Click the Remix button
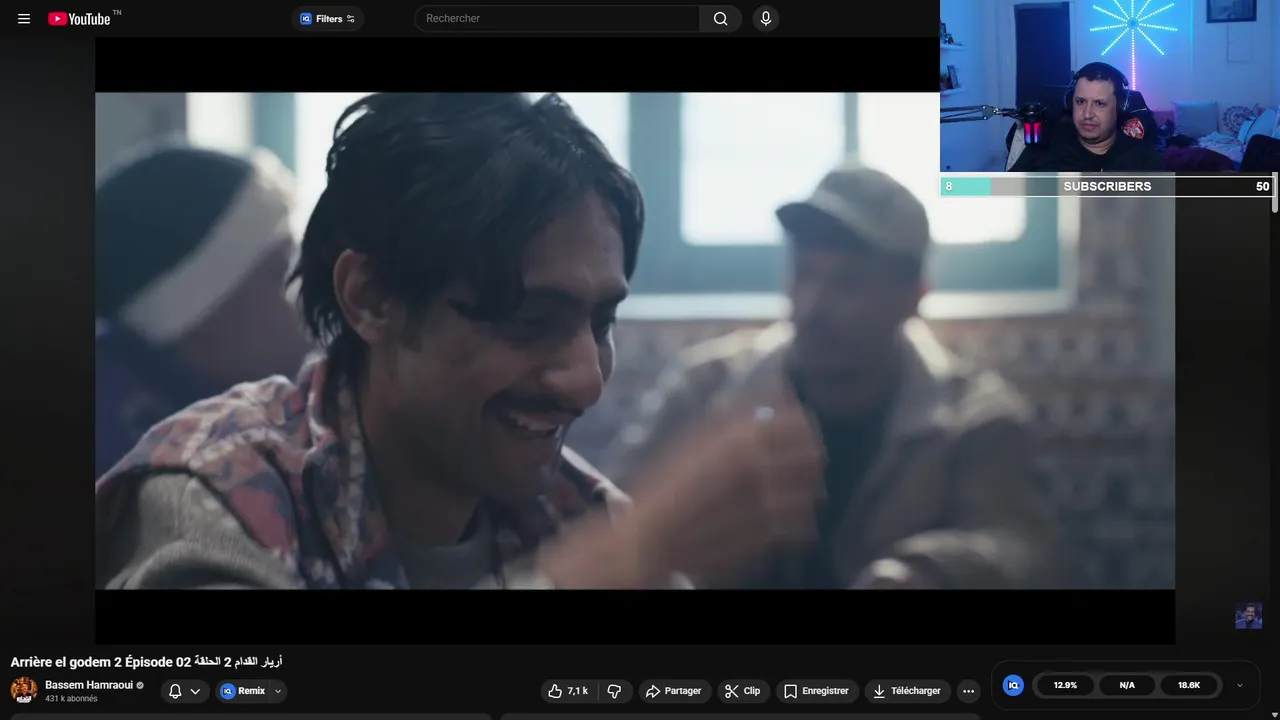Screen dimensions: 1280x720 click(243, 691)
